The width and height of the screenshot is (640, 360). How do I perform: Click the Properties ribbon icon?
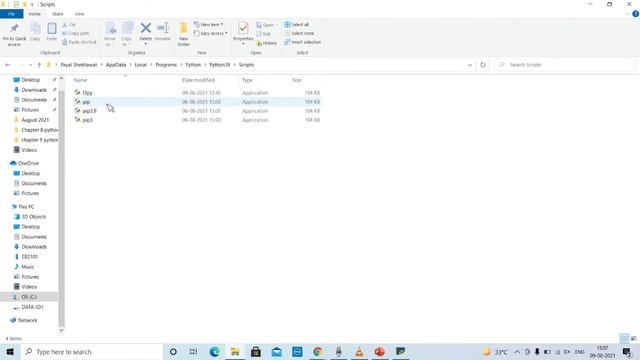click(243, 29)
